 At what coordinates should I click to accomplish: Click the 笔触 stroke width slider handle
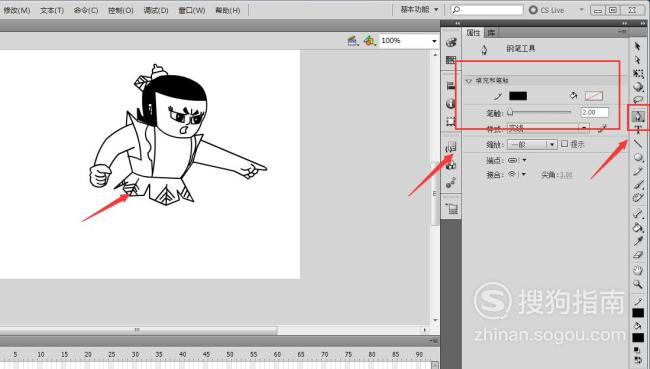tap(510, 112)
